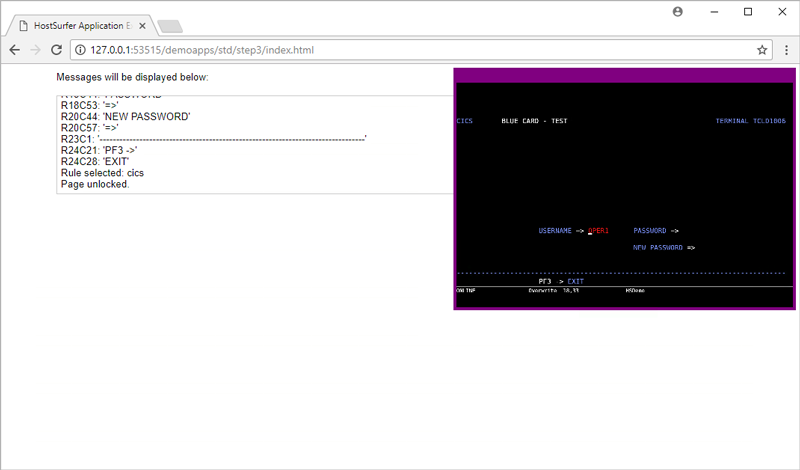Click the HSDemo status bar entry
The width and height of the screenshot is (800, 470).
635,290
